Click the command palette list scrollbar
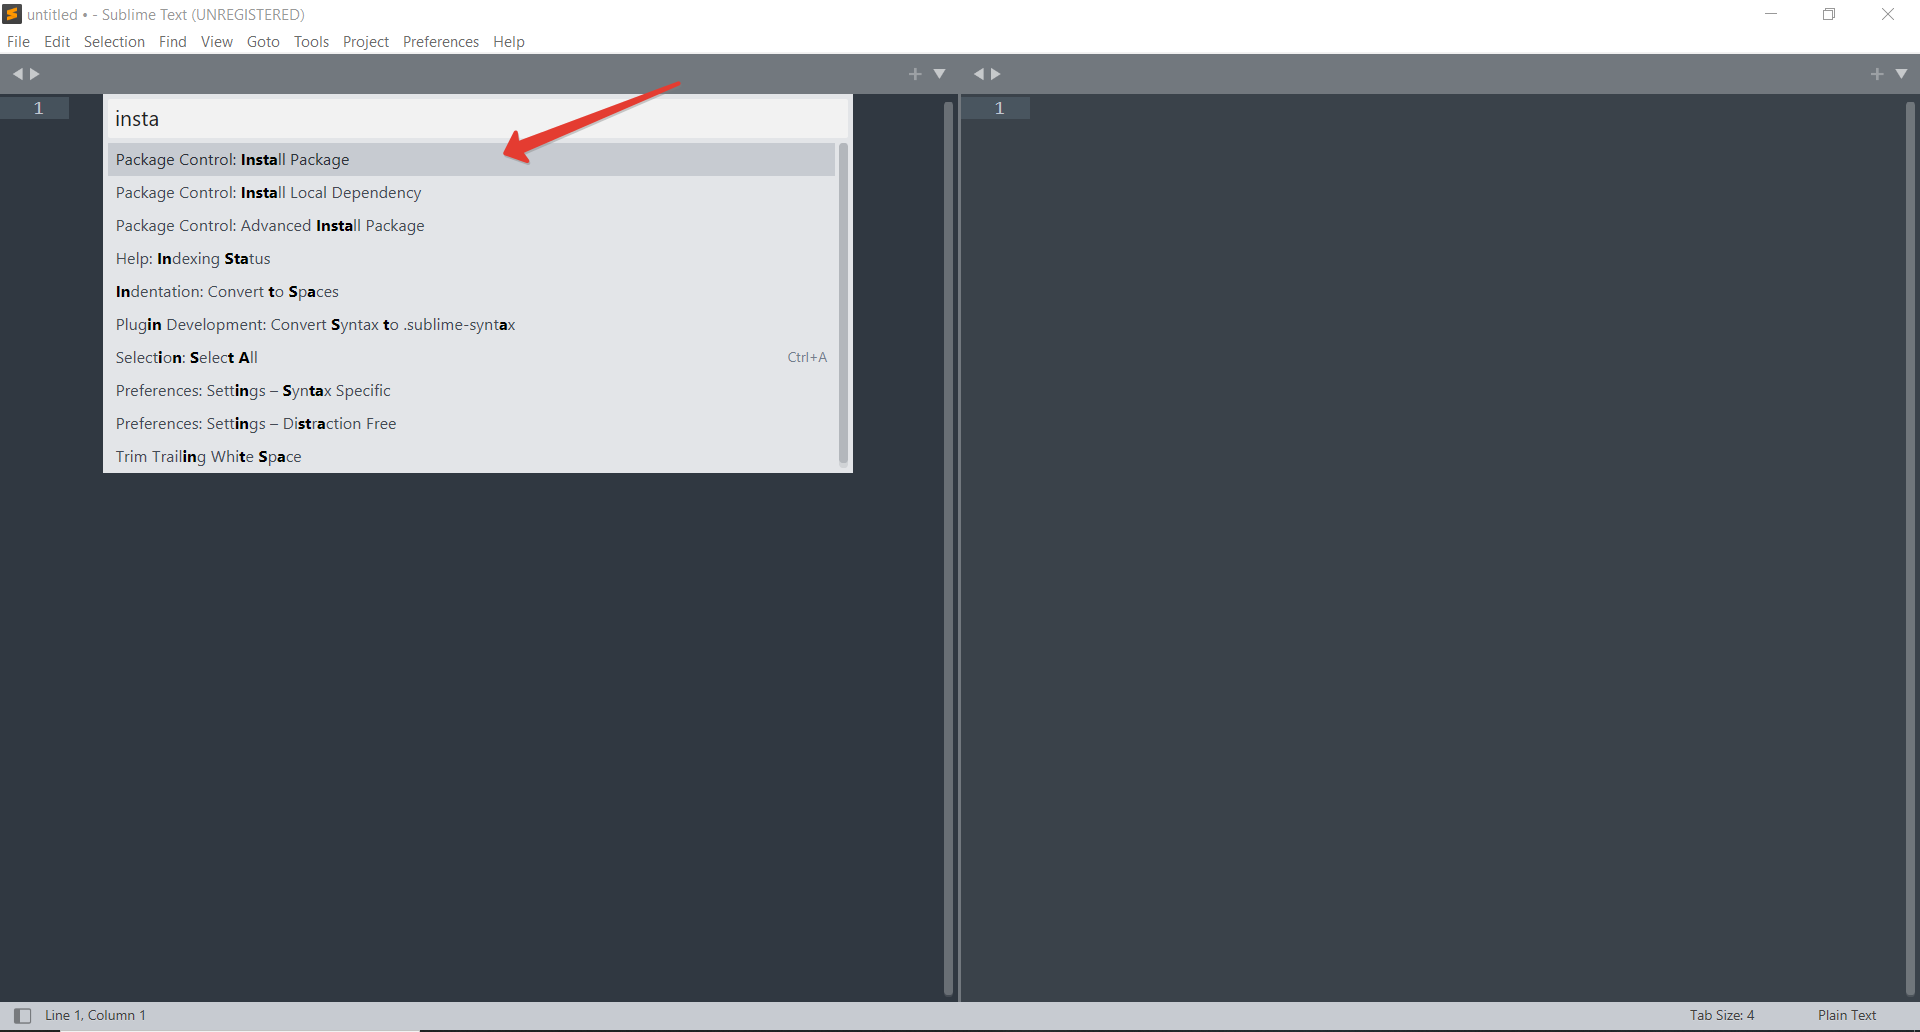 [x=843, y=304]
